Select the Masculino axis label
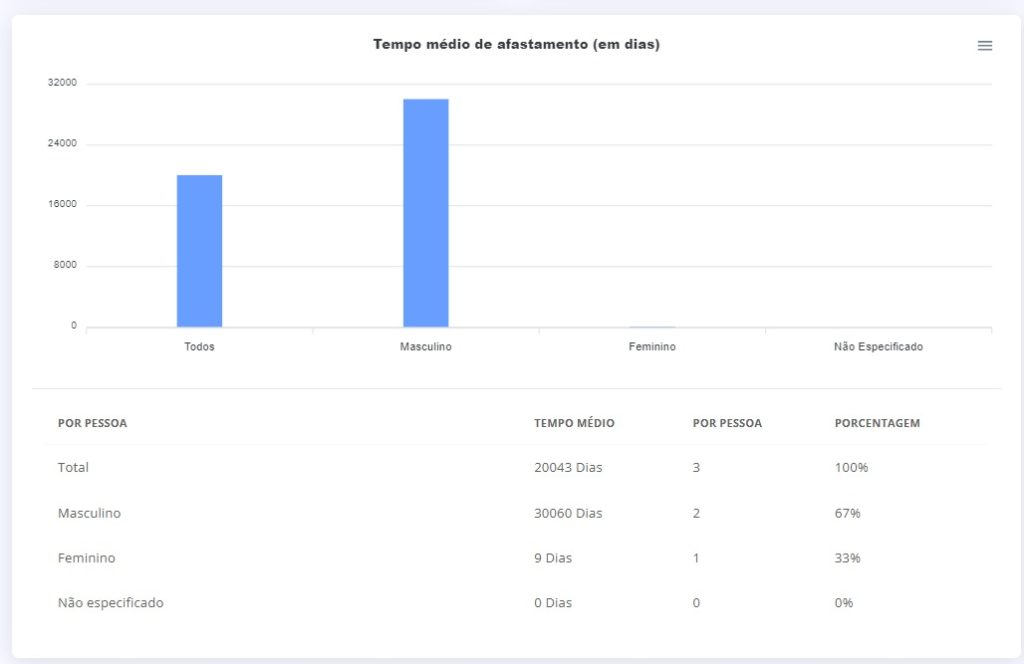Image resolution: width=1024 pixels, height=664 pixels. [x=426, y=347]
